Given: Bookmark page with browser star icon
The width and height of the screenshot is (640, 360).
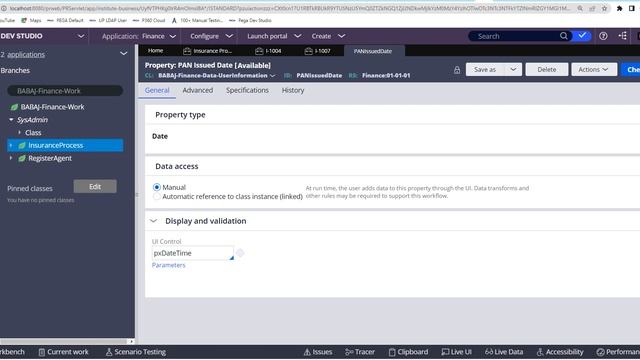Looking at the screenshot, I should tap(604, 8).
